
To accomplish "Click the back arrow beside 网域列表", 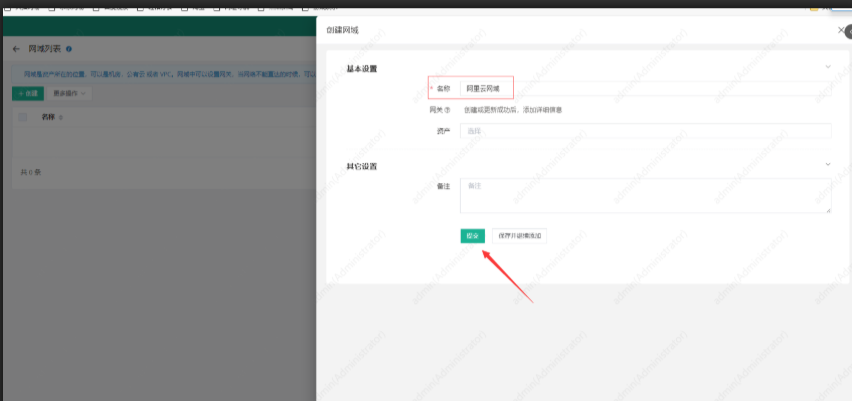I will click(16, 49).
